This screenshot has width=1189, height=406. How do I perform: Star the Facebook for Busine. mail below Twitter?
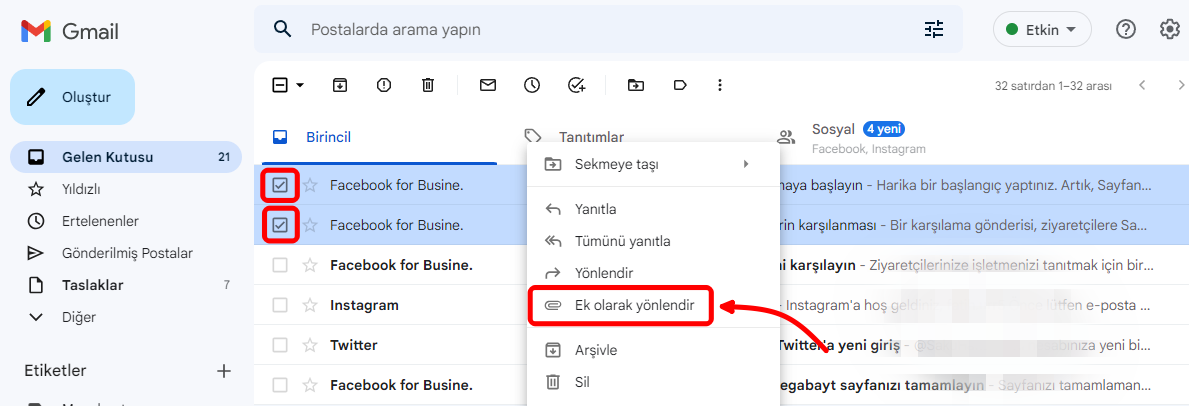(x=309, y=386)
